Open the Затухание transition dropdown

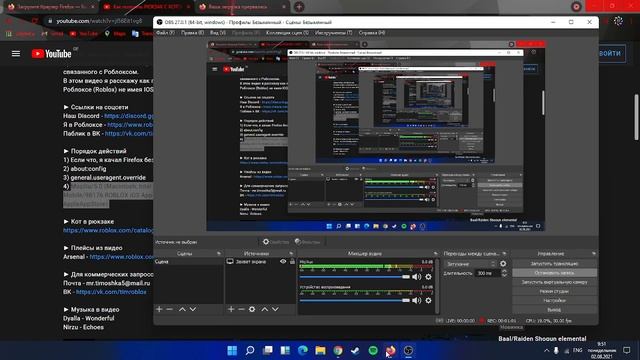click(470, 264)
